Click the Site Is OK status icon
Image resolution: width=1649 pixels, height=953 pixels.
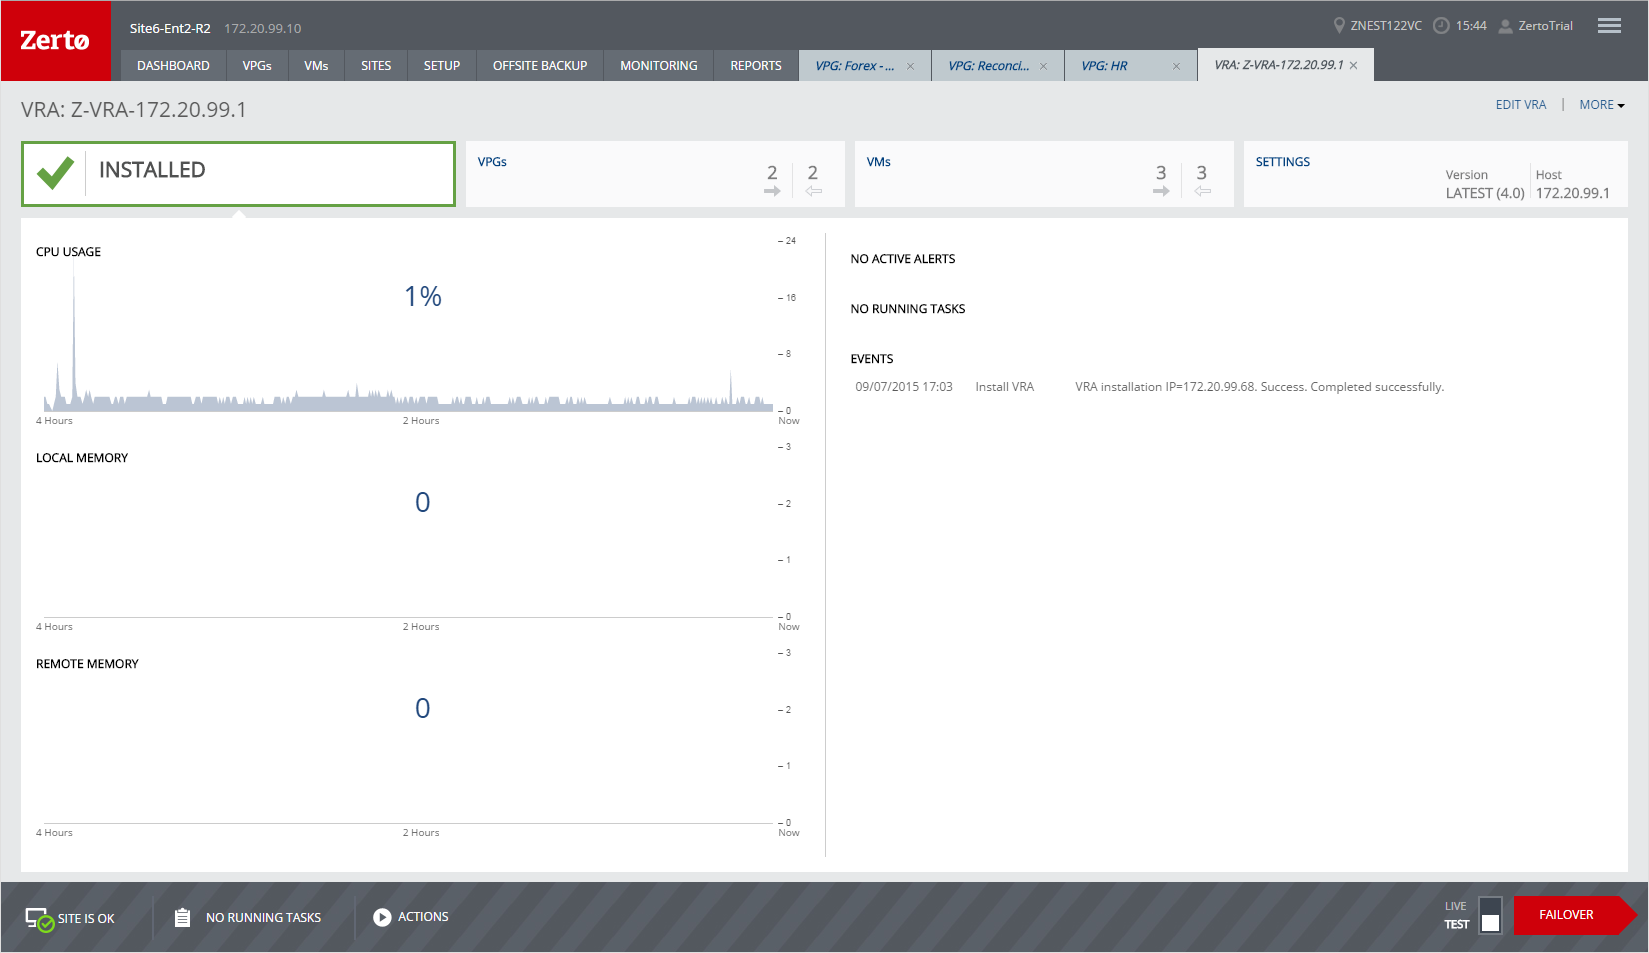click(x=40, y=919)
